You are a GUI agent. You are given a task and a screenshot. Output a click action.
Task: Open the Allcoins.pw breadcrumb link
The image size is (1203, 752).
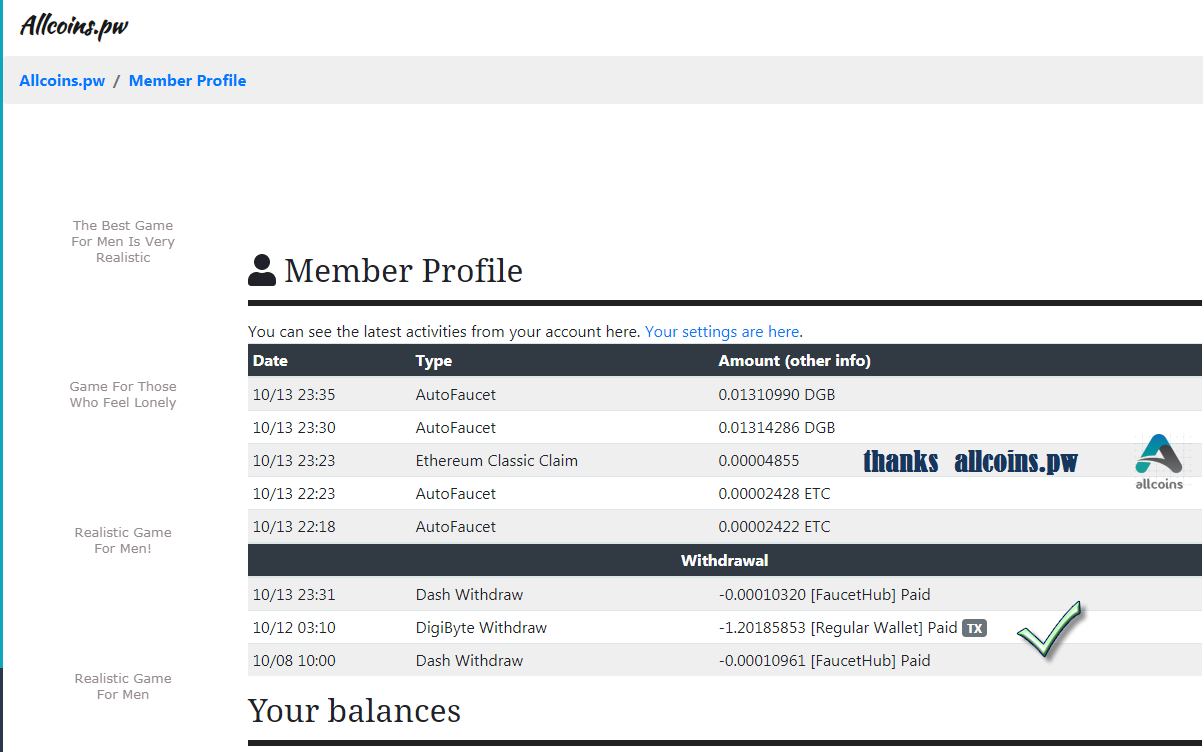pyautogui.click(x=62, y=81)
